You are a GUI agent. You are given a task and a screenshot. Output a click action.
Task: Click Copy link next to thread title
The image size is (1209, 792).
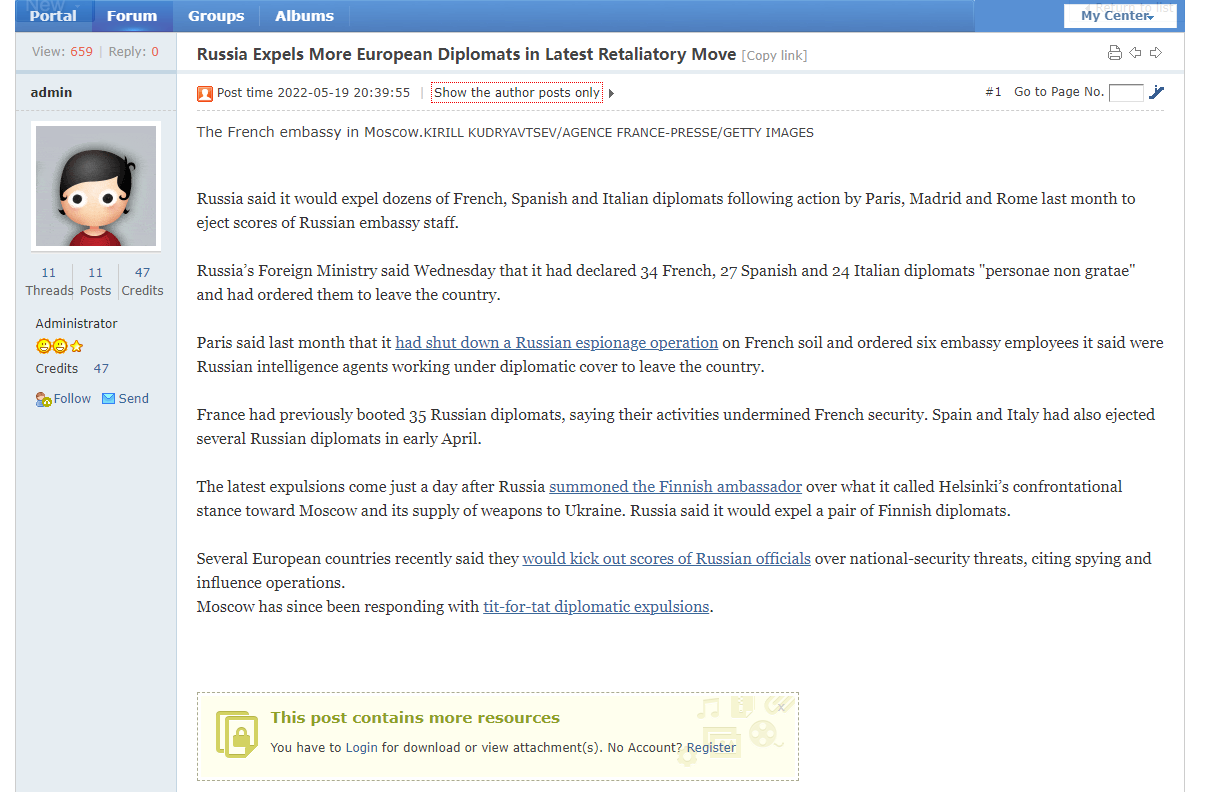[774, 55]
